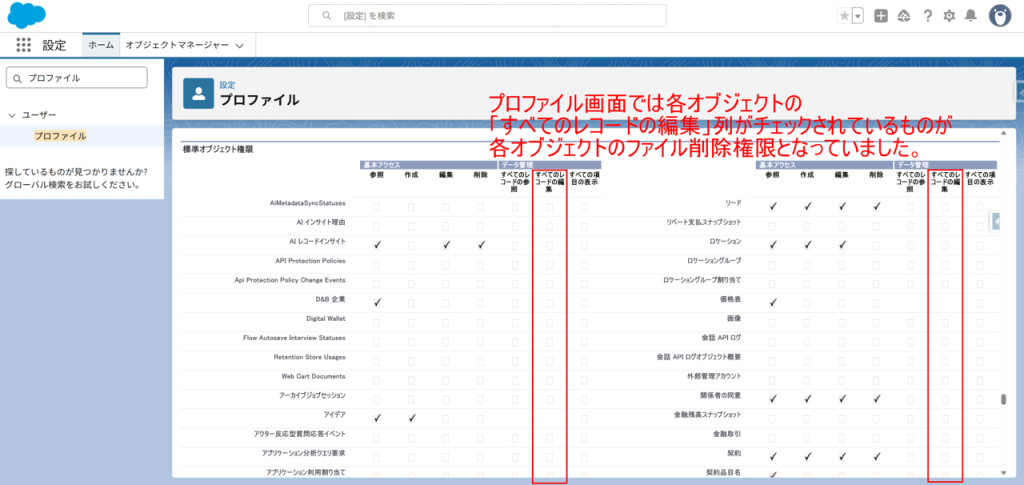Screen dimensions: 1024x485
Task: Click the scrollbar down arrow of permissions panel
Action: [x=1003, y=472]
